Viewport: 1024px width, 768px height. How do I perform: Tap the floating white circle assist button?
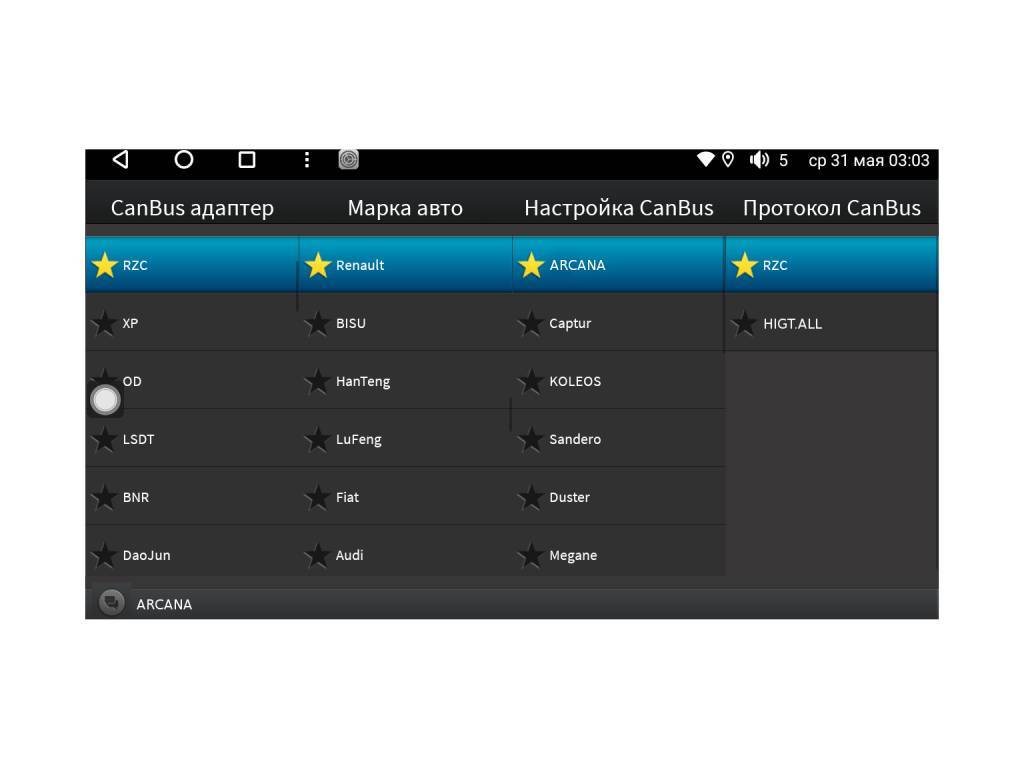[x=105, y=400]
